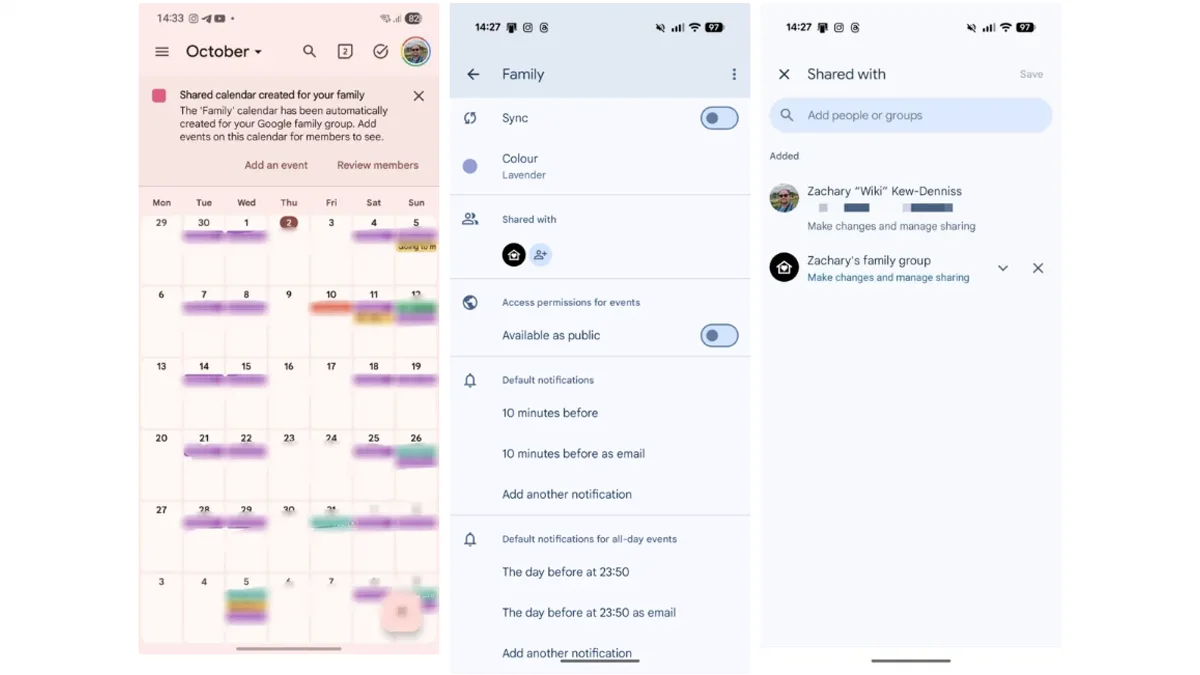Screen dimensions: 1200x675
Task: Tap Review members link
Action: click(378, 165)
